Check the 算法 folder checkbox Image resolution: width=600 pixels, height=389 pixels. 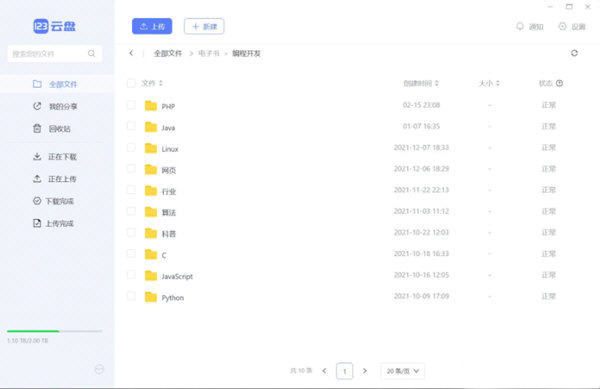(131, 211)
